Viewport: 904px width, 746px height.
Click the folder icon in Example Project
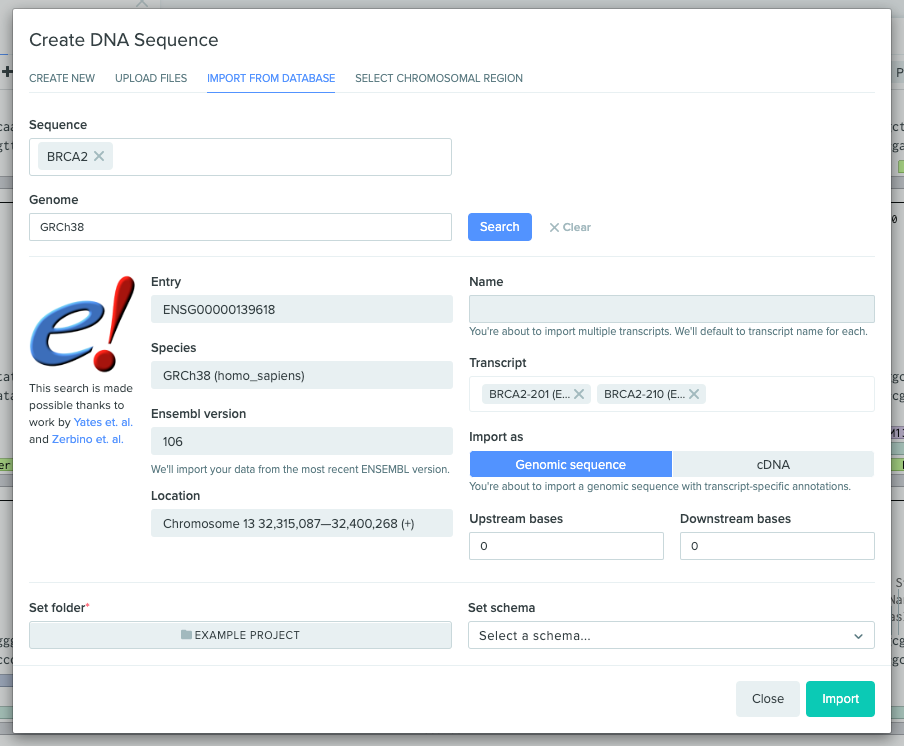[x=186, y=635]
